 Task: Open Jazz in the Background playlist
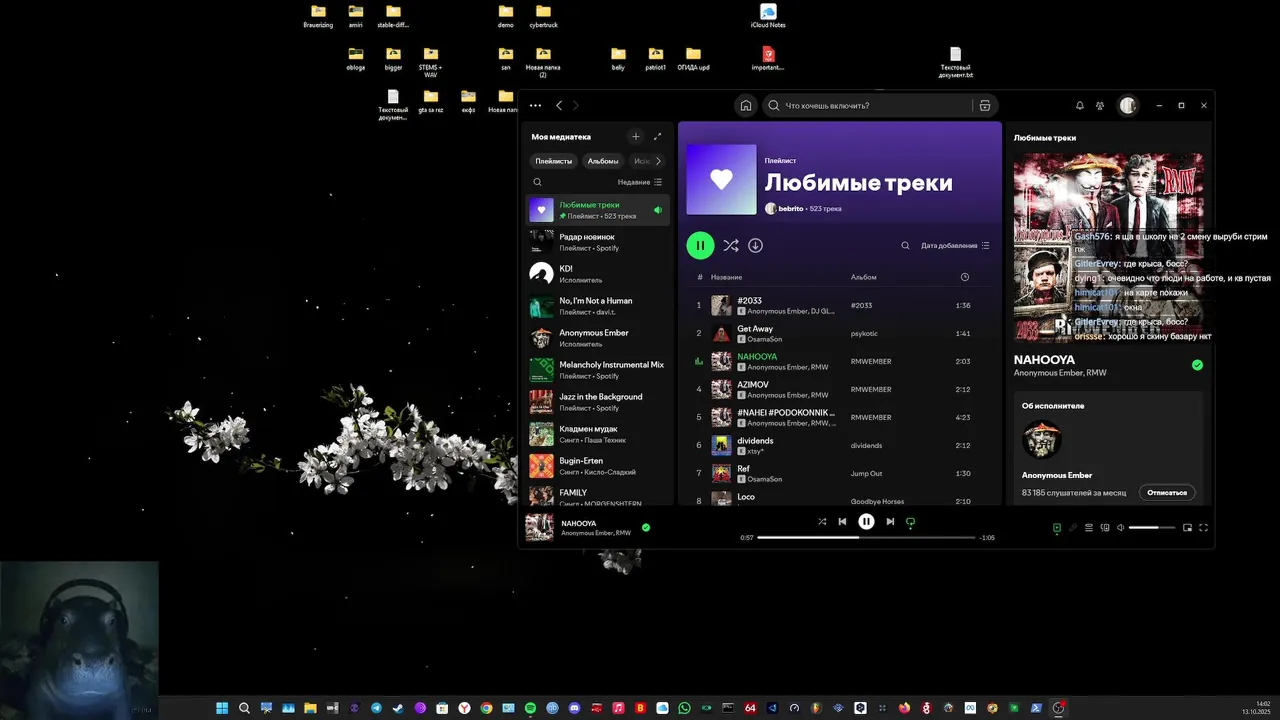click(598, 402)
